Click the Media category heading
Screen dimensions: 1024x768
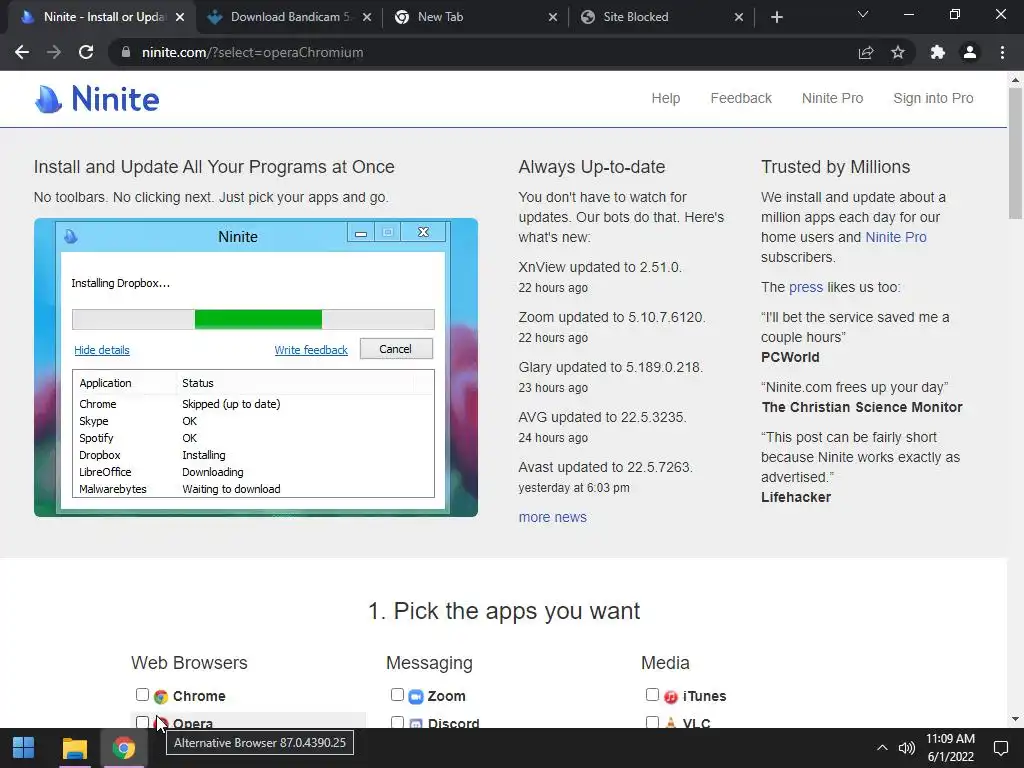pyautogui.click(x=665, y=663)
